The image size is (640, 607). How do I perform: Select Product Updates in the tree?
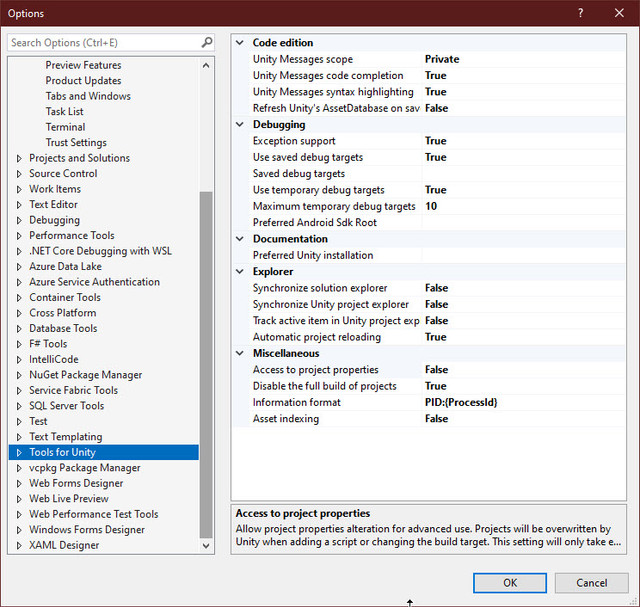tap(83, 80)
